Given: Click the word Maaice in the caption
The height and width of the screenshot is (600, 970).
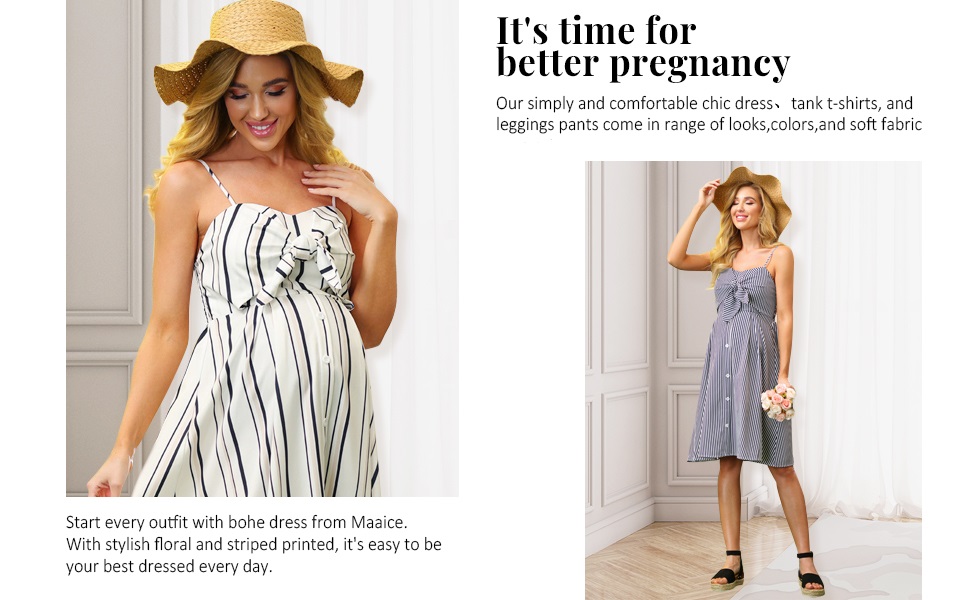Looking at the screenshot, I should point(378,522).
